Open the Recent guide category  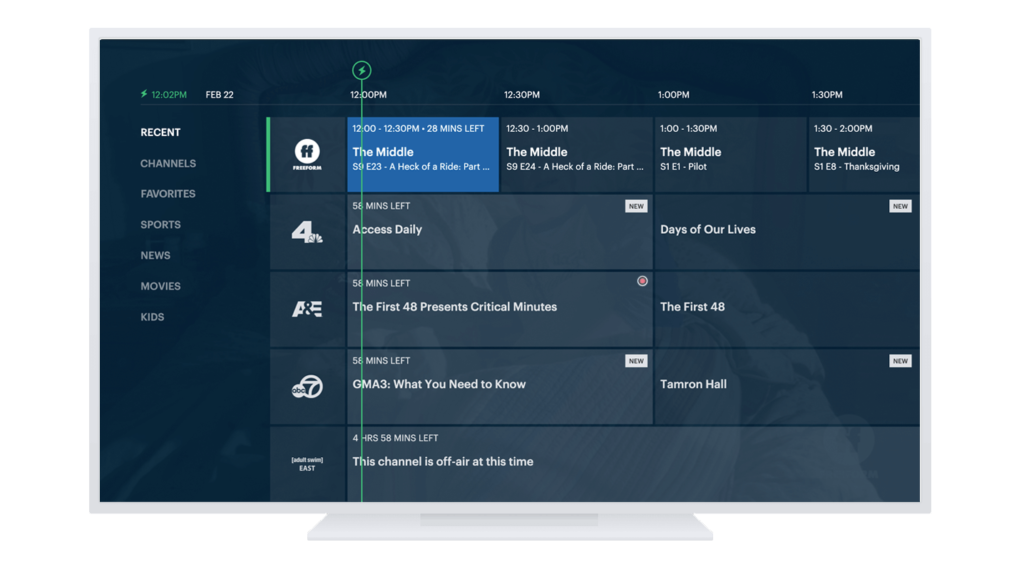(160, 133)
